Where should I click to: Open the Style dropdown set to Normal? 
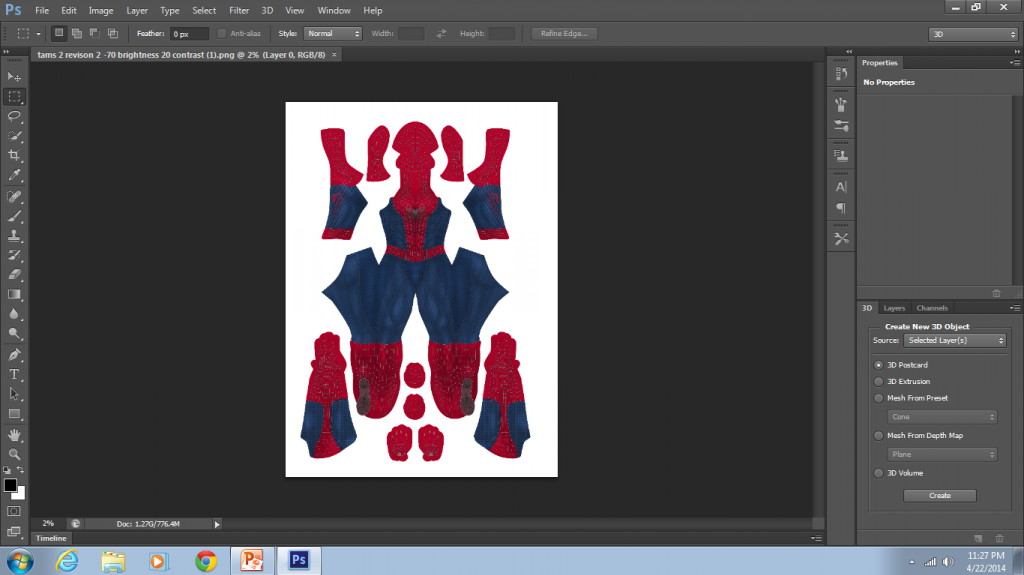coord(333,33)
